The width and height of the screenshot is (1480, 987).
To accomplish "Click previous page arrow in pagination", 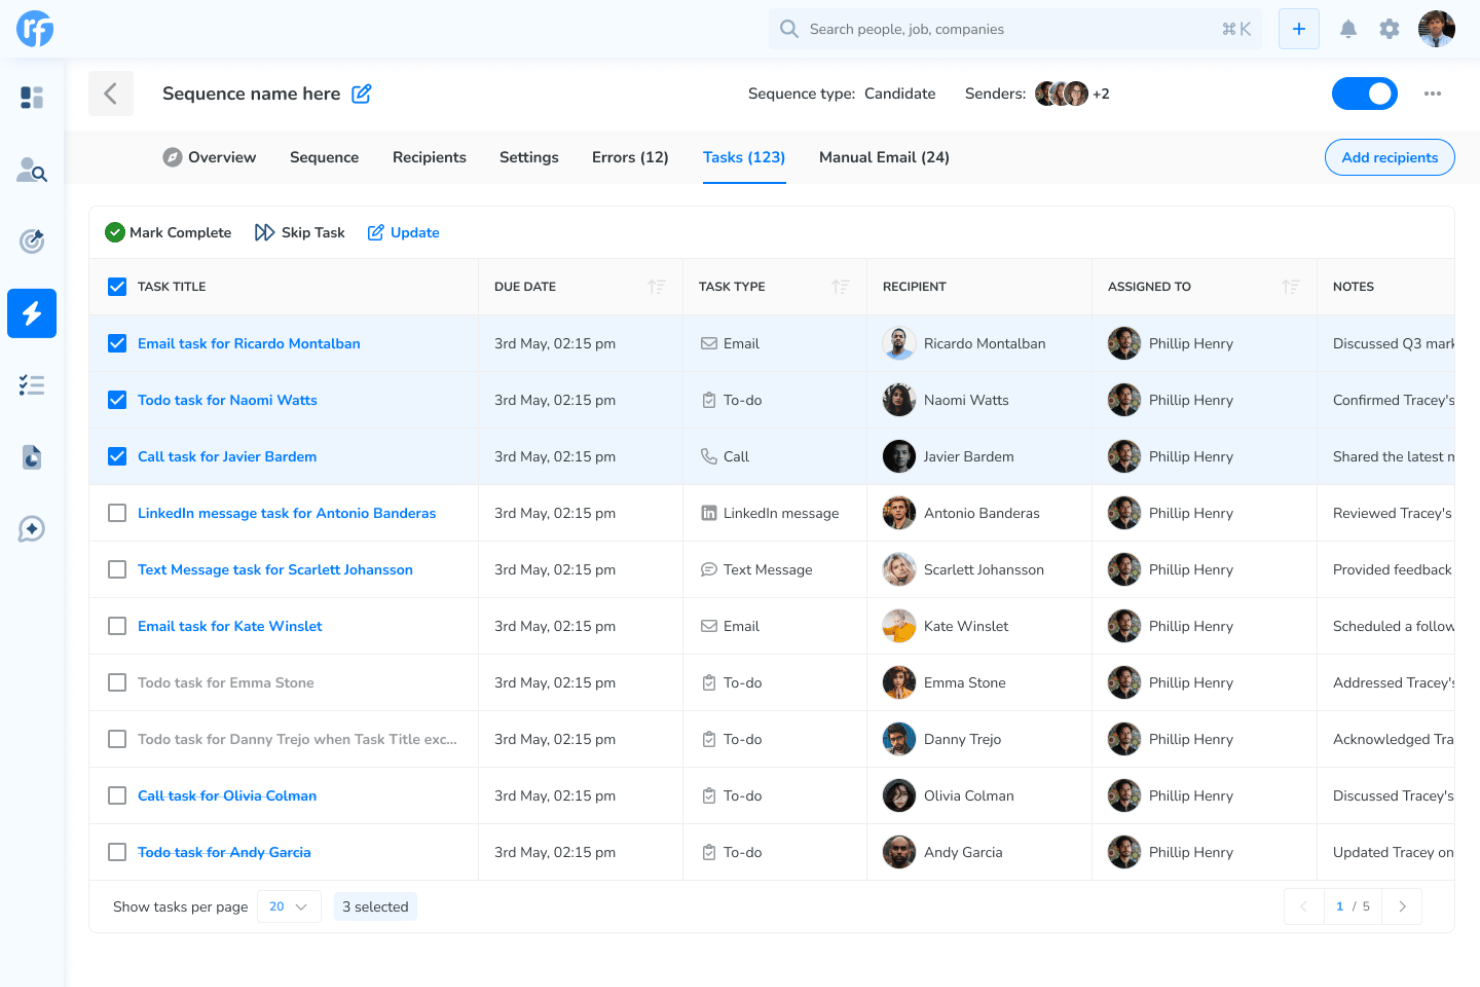I will point(1304,907).
